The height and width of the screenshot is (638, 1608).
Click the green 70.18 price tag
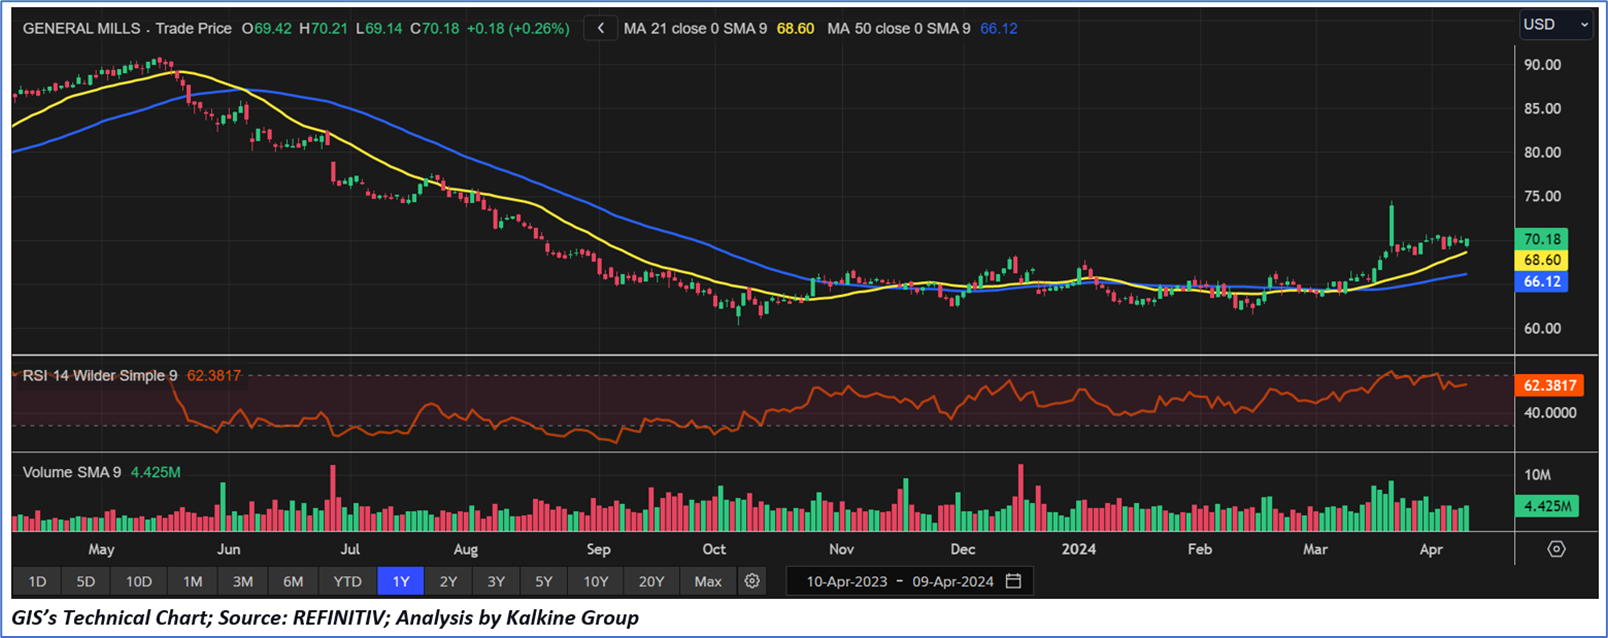(1542, 239)
